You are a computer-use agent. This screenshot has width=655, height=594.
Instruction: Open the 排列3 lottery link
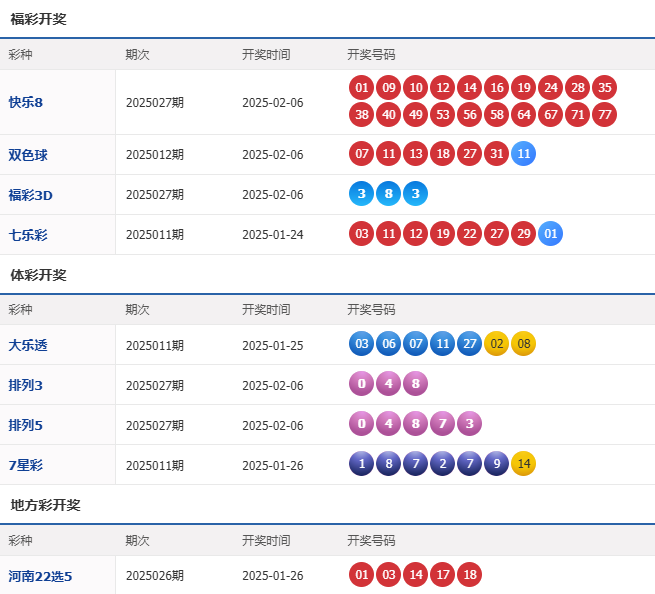pyautogui.click(x=25, y=385)
